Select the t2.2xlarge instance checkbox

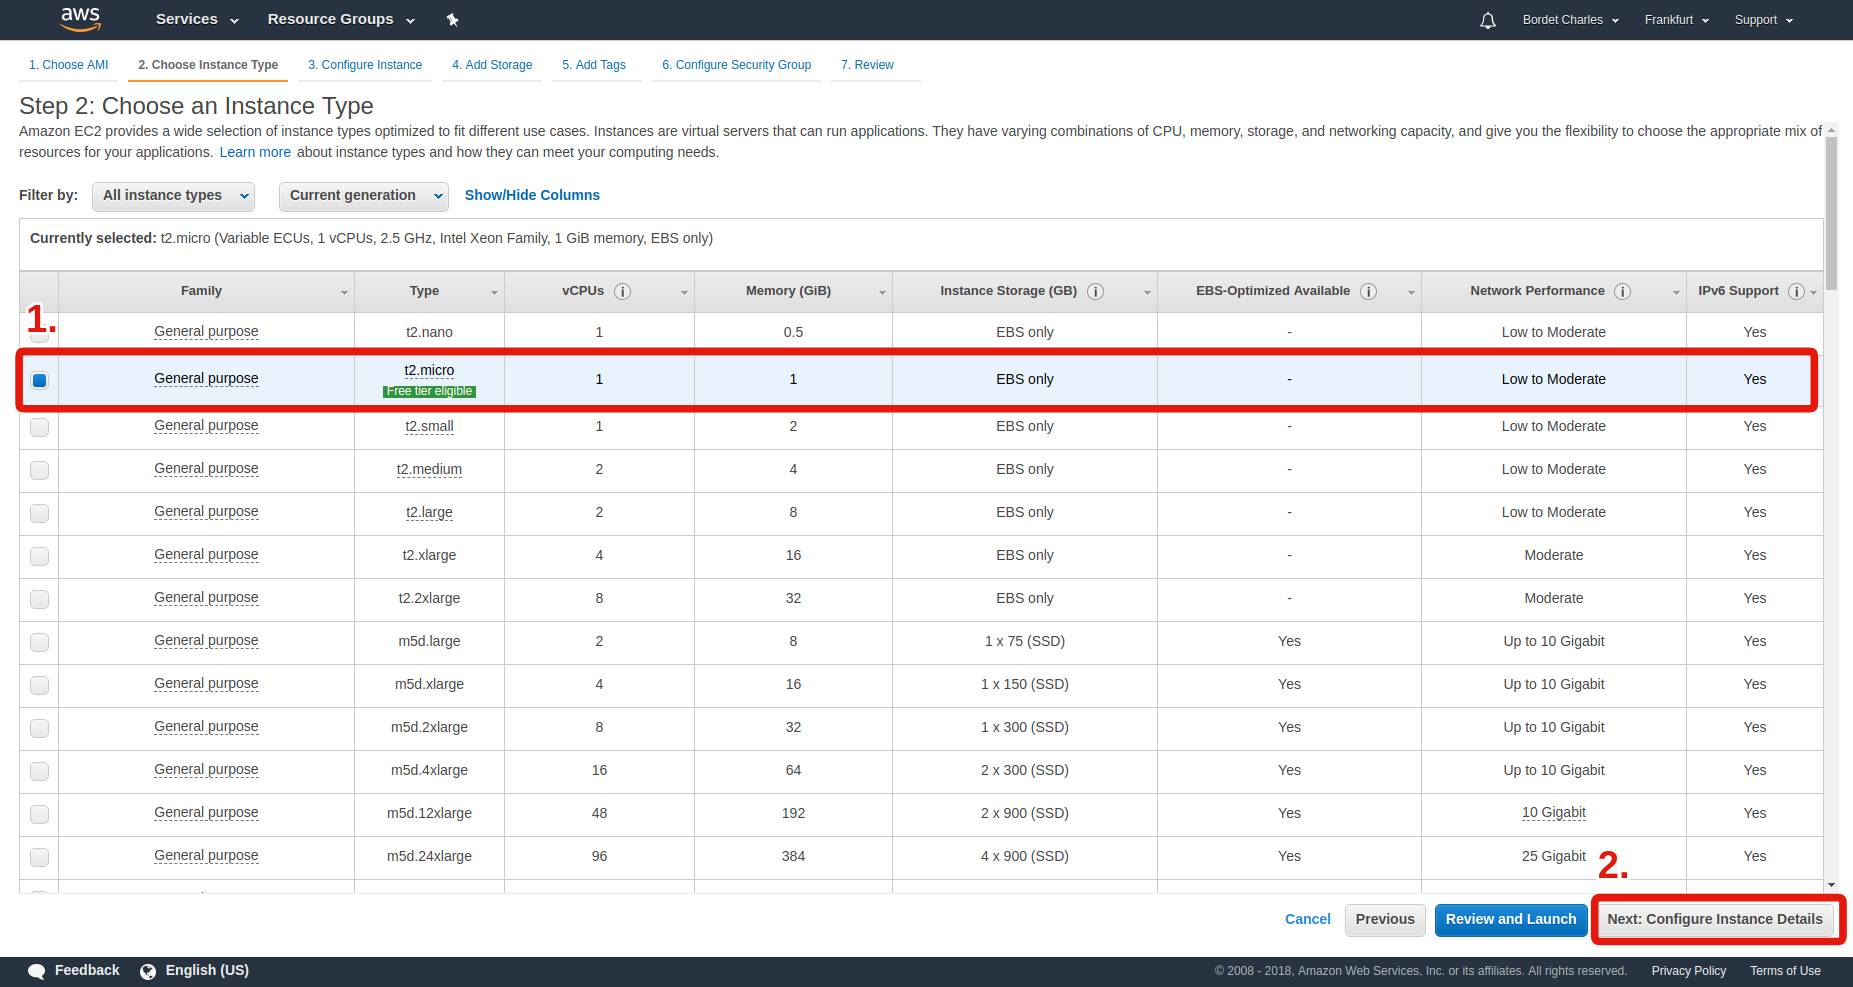click(x=39, y=599)
